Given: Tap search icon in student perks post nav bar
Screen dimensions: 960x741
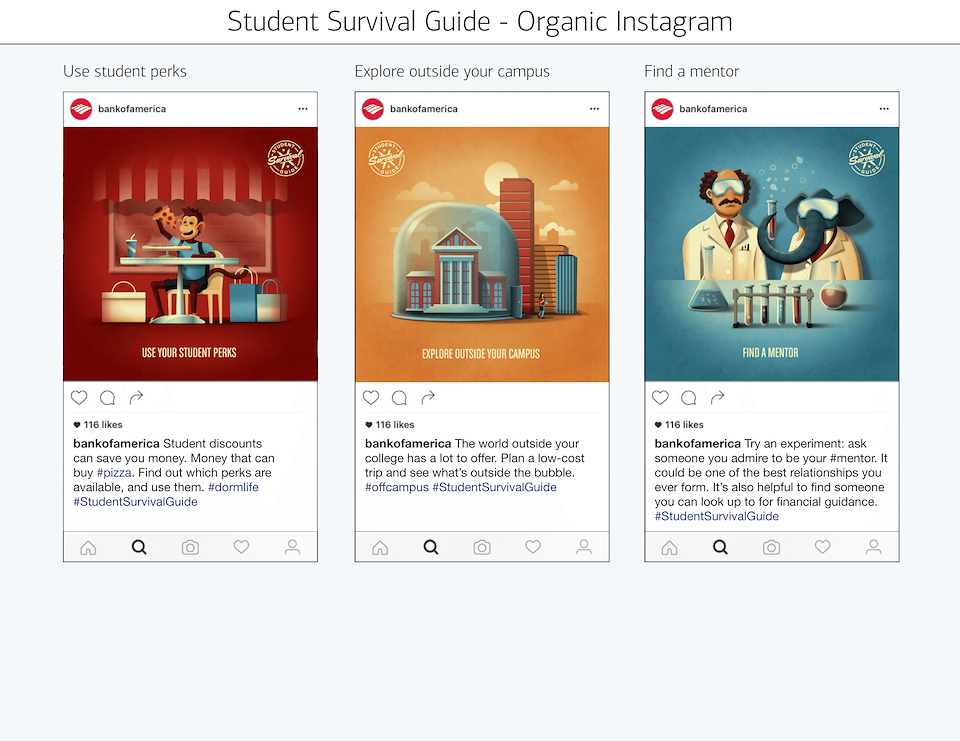Looking at the screenshot, I should pyautogui.click(x=139, y=547).
